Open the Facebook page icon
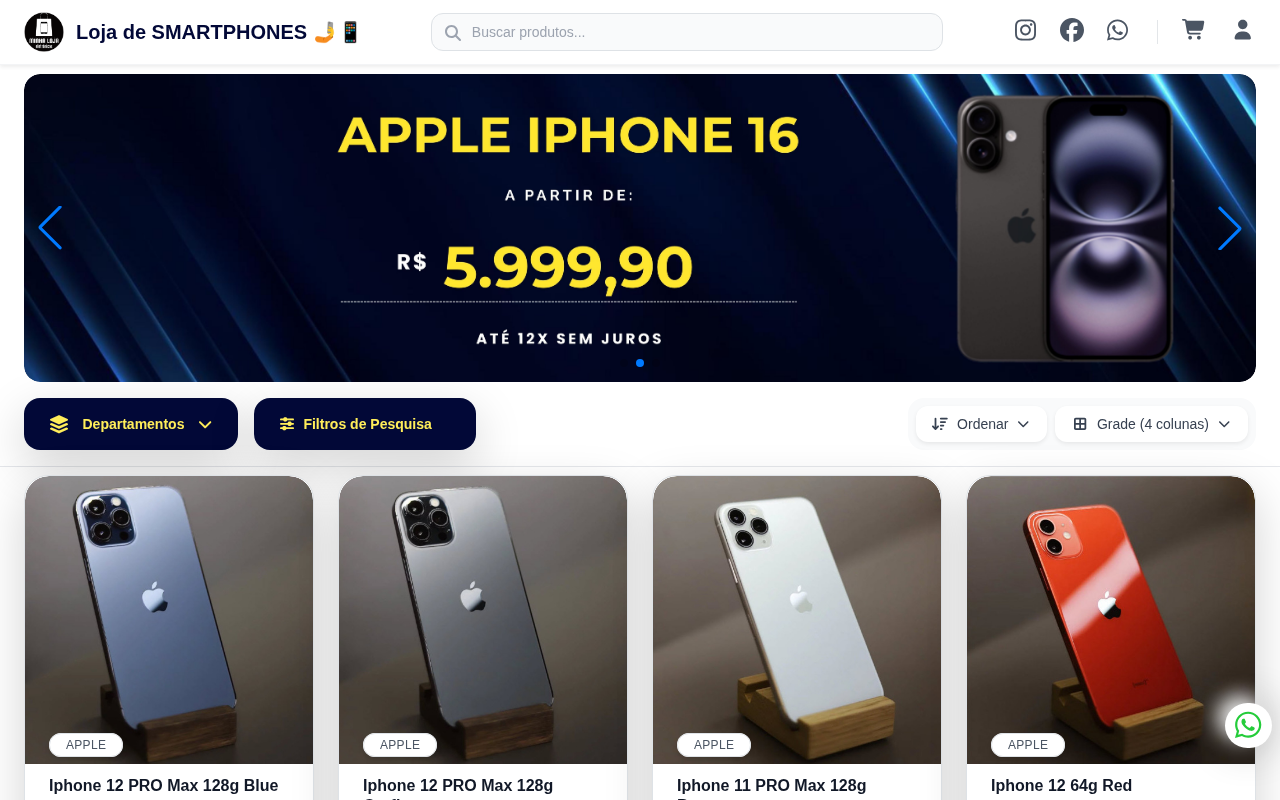 (1072, 30)
